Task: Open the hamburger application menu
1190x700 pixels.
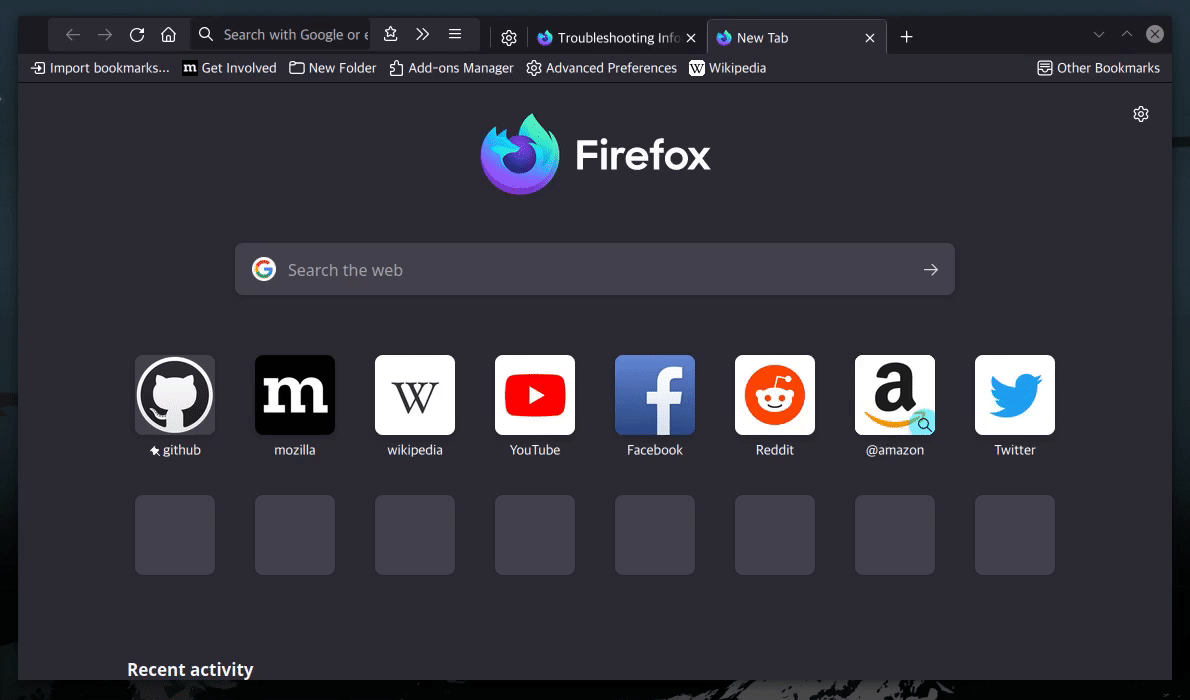Action: point(455,34)
